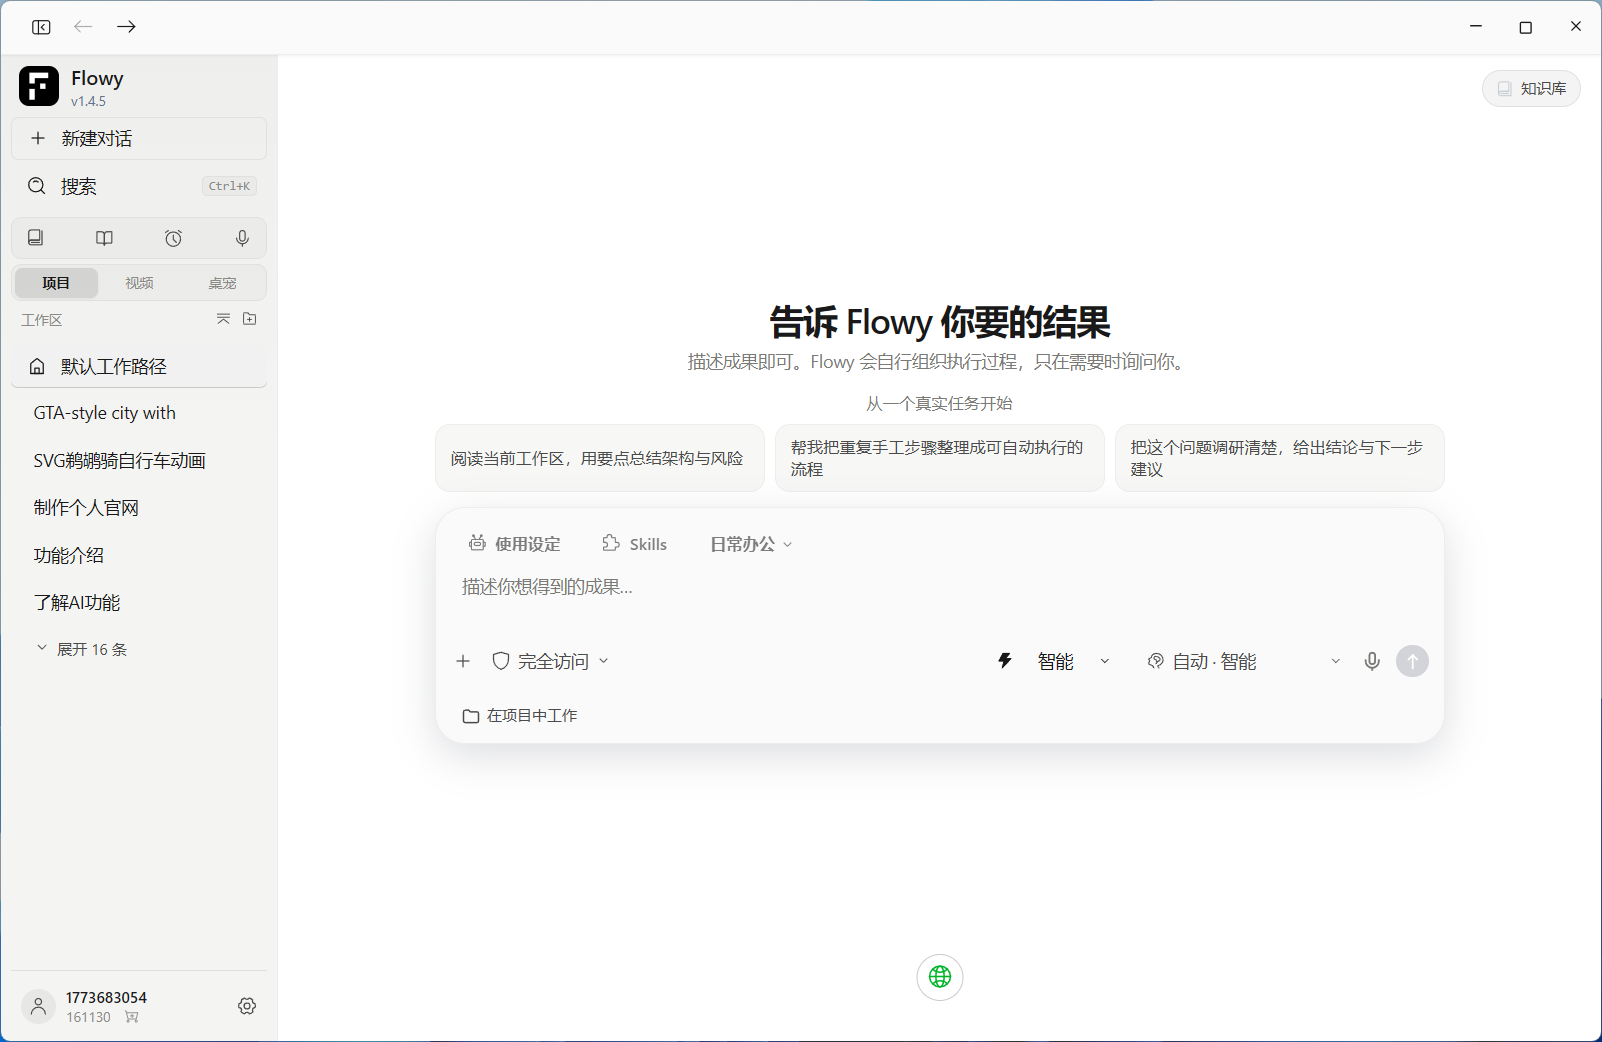Select suggestion 帮我把重复手工步骤整理成可自动执行的流程
This screenshot has width=1602, height=1042.
click(940, 458)
